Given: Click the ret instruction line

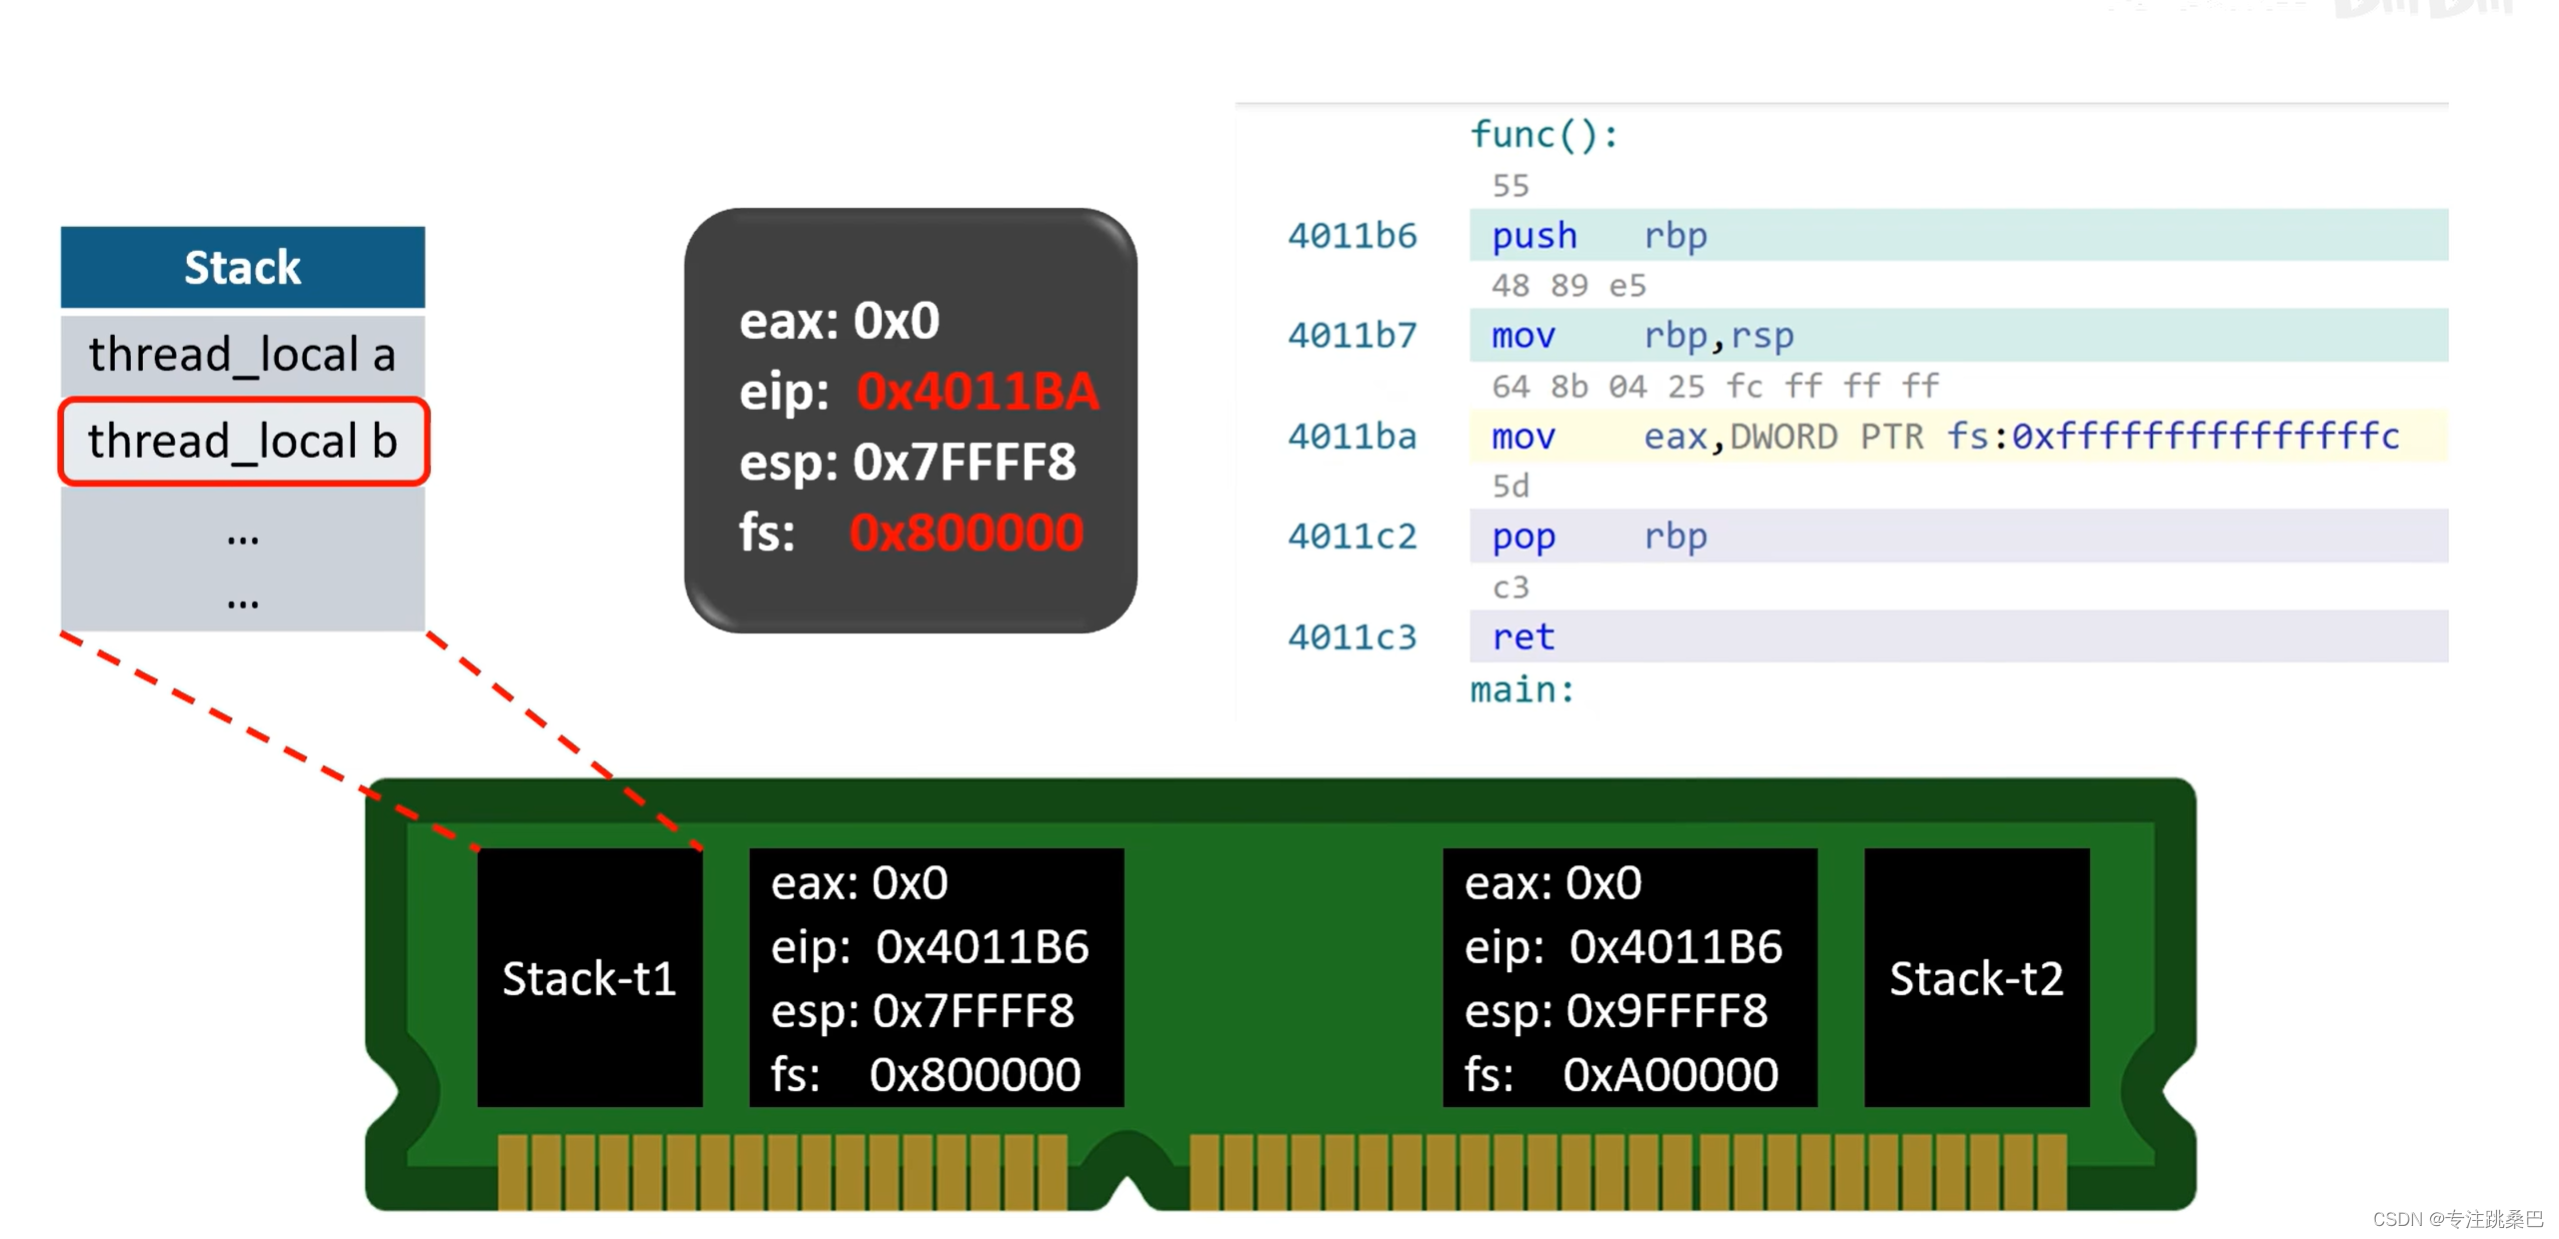Looking at the screenshot, I should pyautogui.click(x=1523, y=637).
